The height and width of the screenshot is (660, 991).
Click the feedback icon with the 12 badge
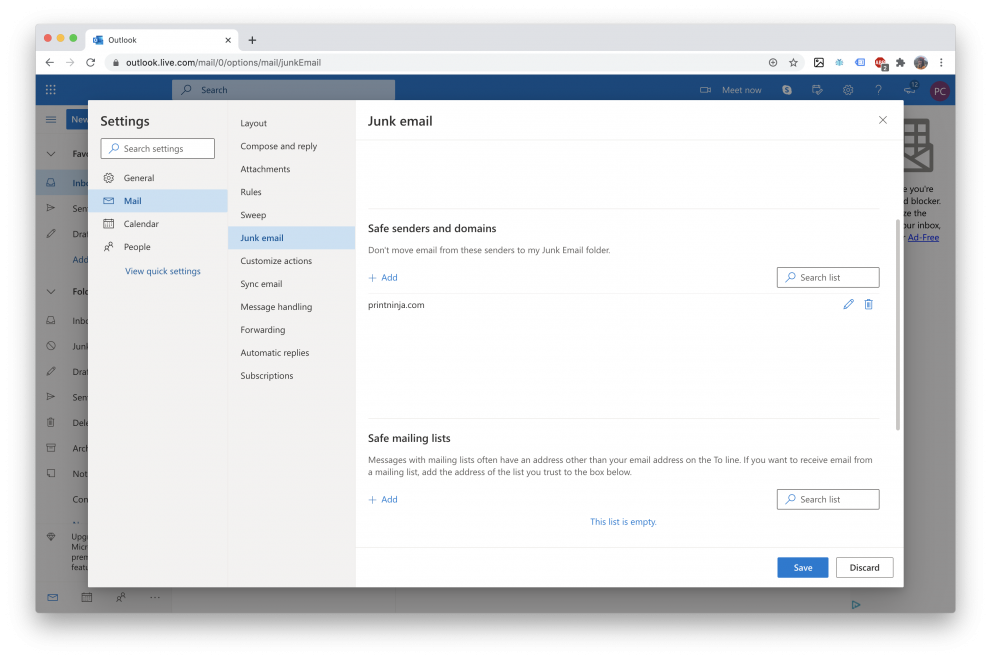pos(909,89)
